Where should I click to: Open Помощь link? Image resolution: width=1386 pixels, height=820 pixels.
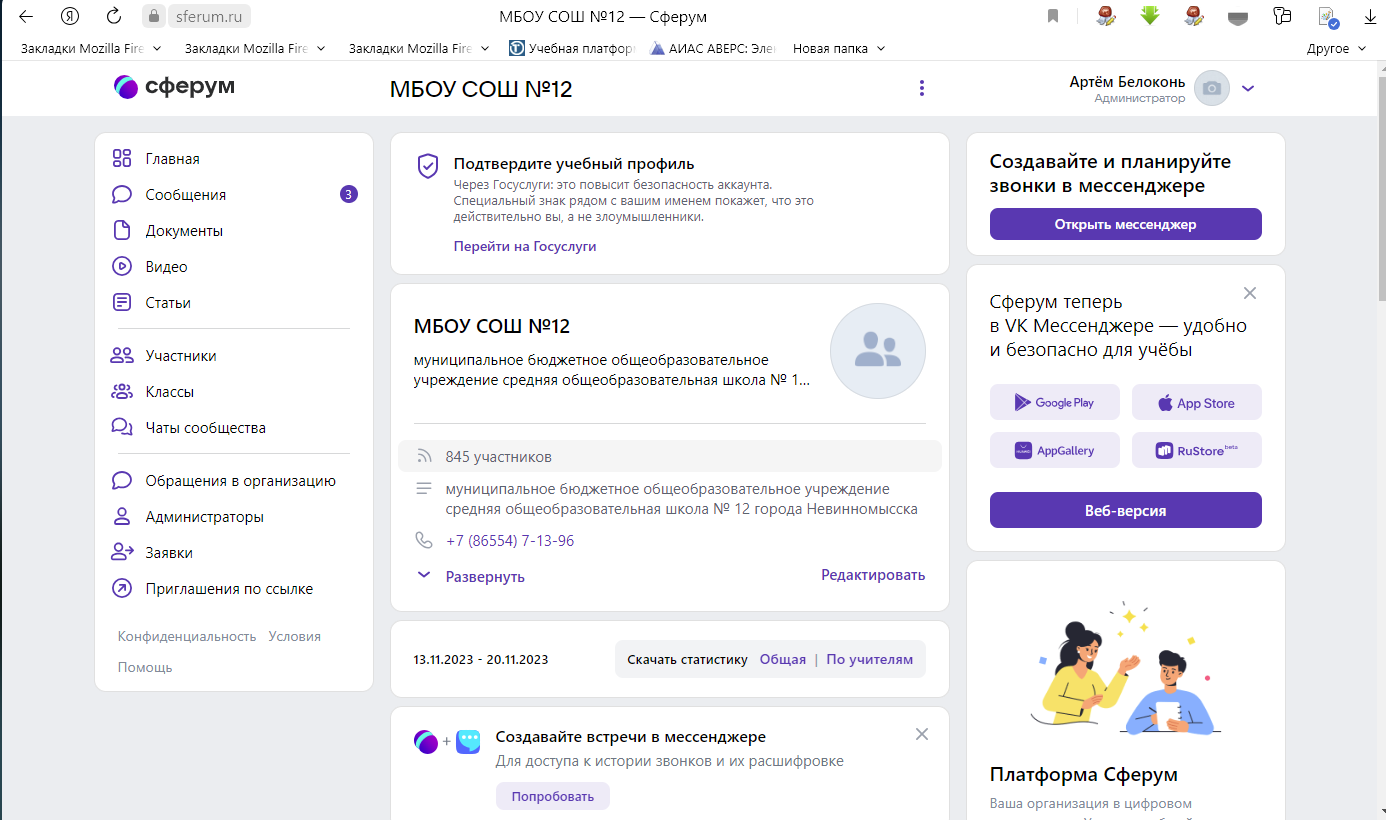pos(145,667)
